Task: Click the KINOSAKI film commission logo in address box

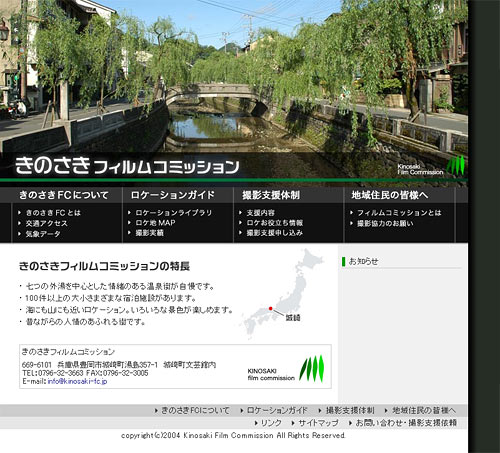Action: (x=286, y=369)
